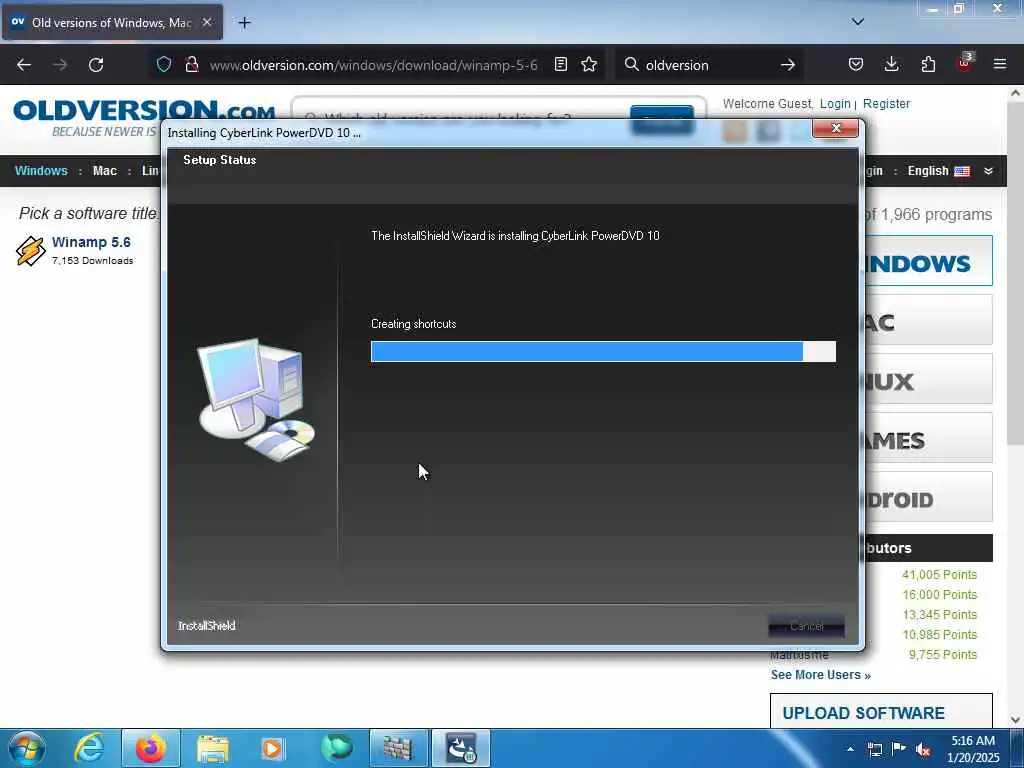Click the 7,153 Downloads text
The image size is (1024, 768).
(93, 261)
